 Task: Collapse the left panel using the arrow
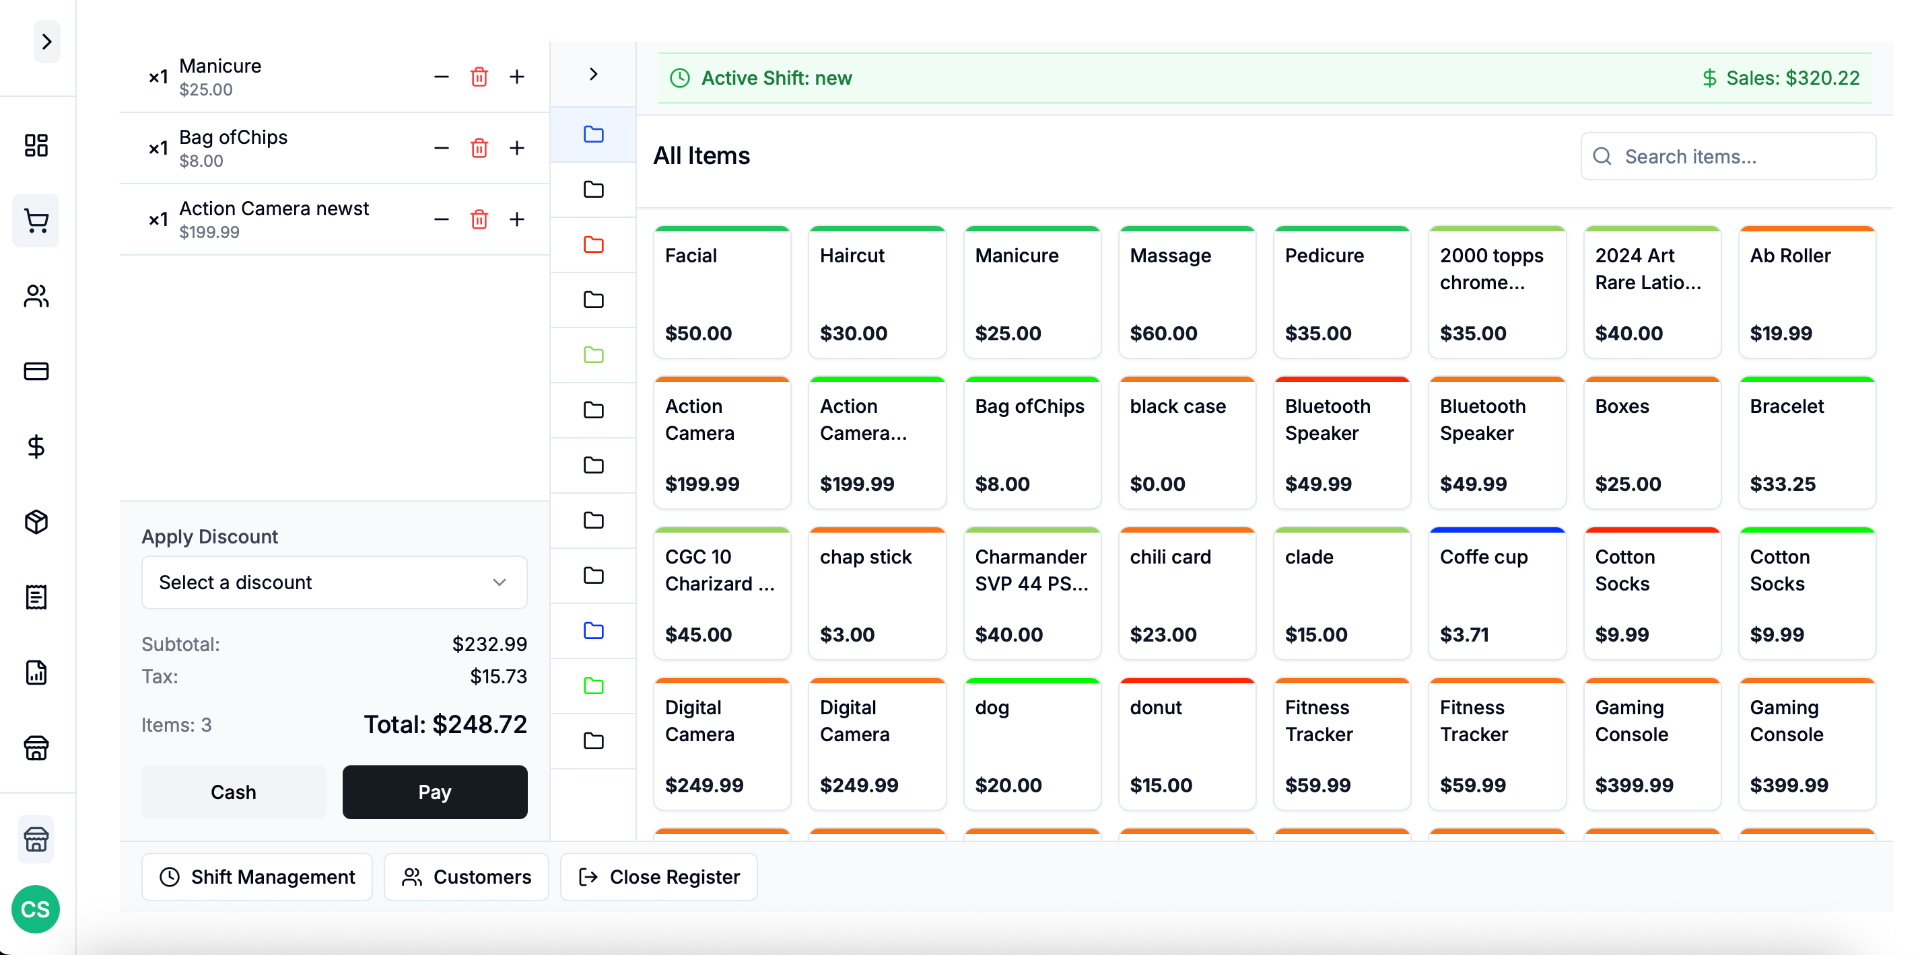coord(48,41)
